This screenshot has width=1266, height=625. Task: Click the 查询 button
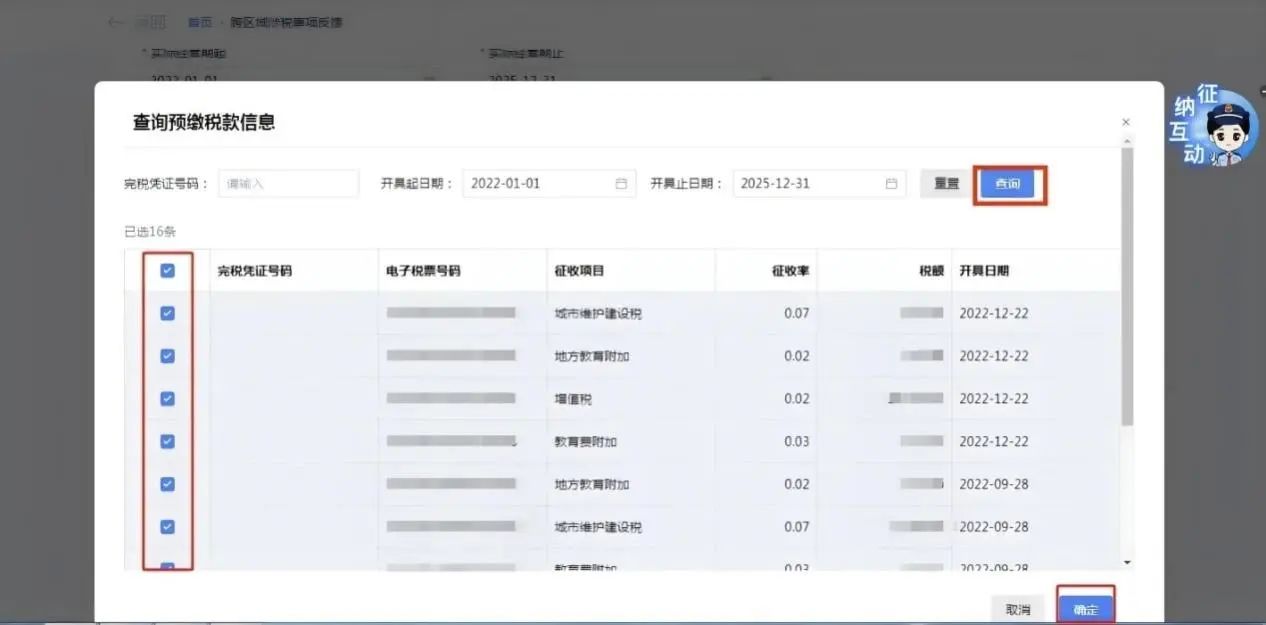[1007, 184]
